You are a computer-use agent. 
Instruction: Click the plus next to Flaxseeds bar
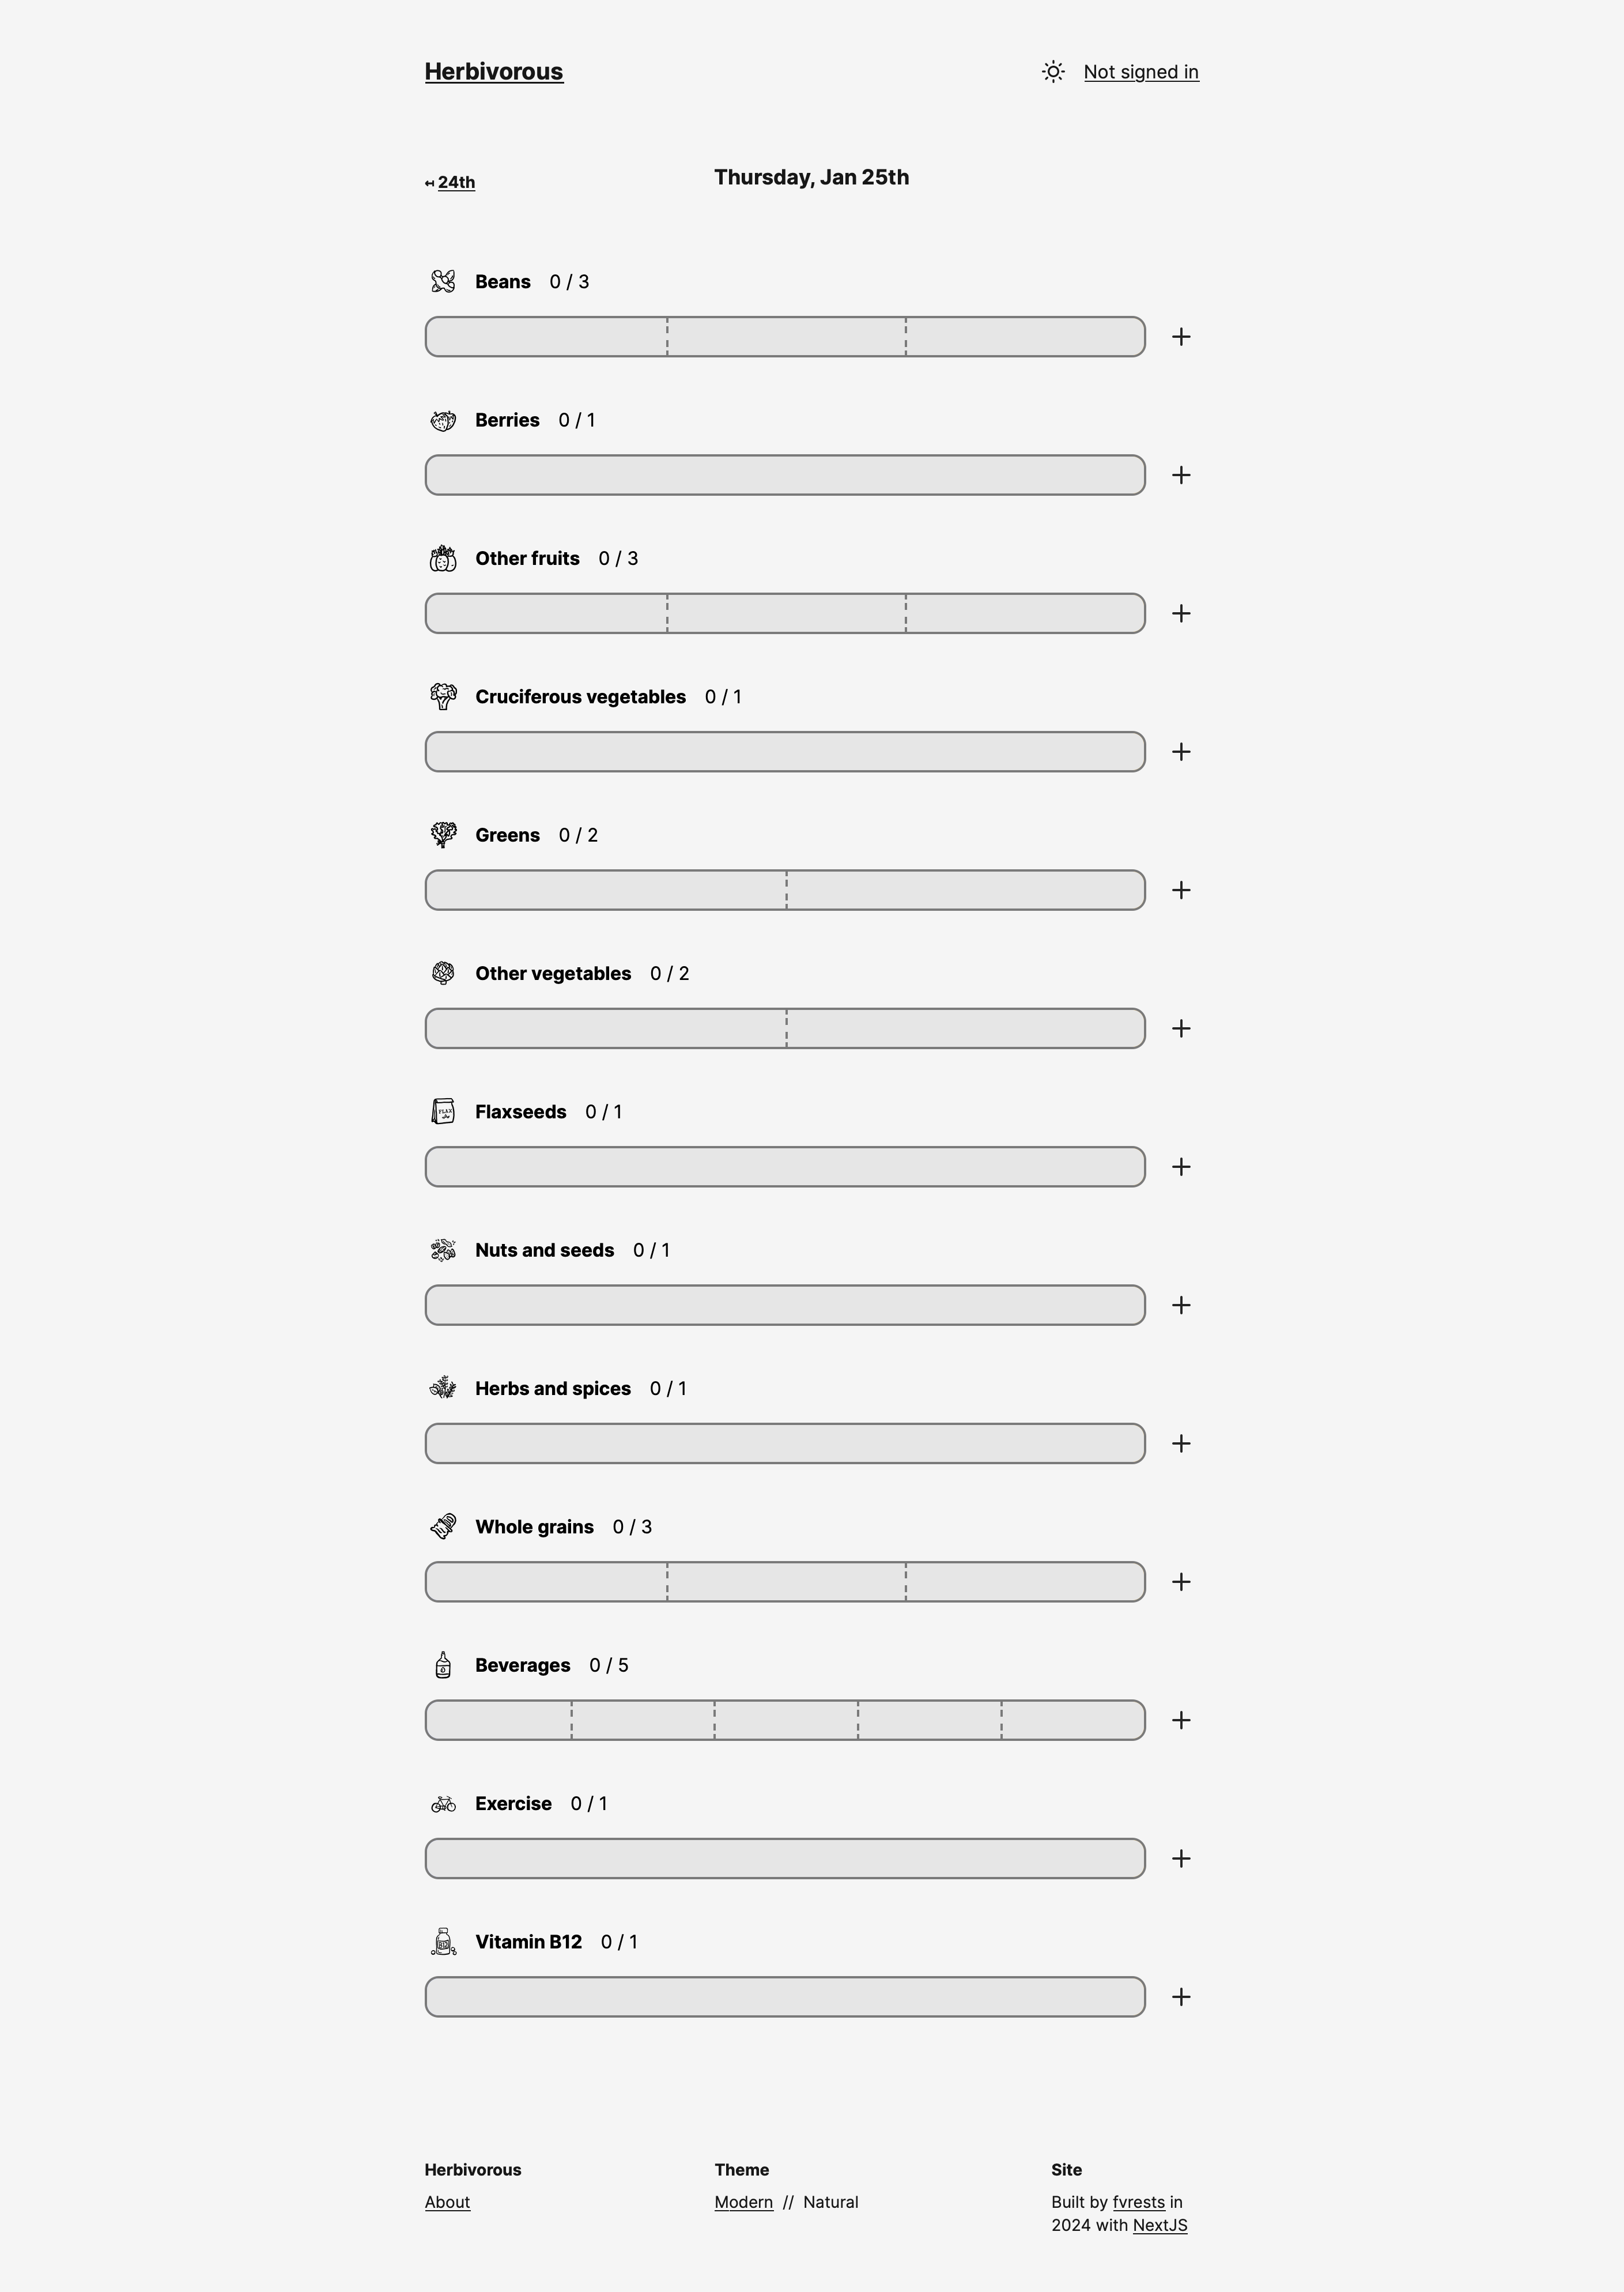tap(1181, 1167)
